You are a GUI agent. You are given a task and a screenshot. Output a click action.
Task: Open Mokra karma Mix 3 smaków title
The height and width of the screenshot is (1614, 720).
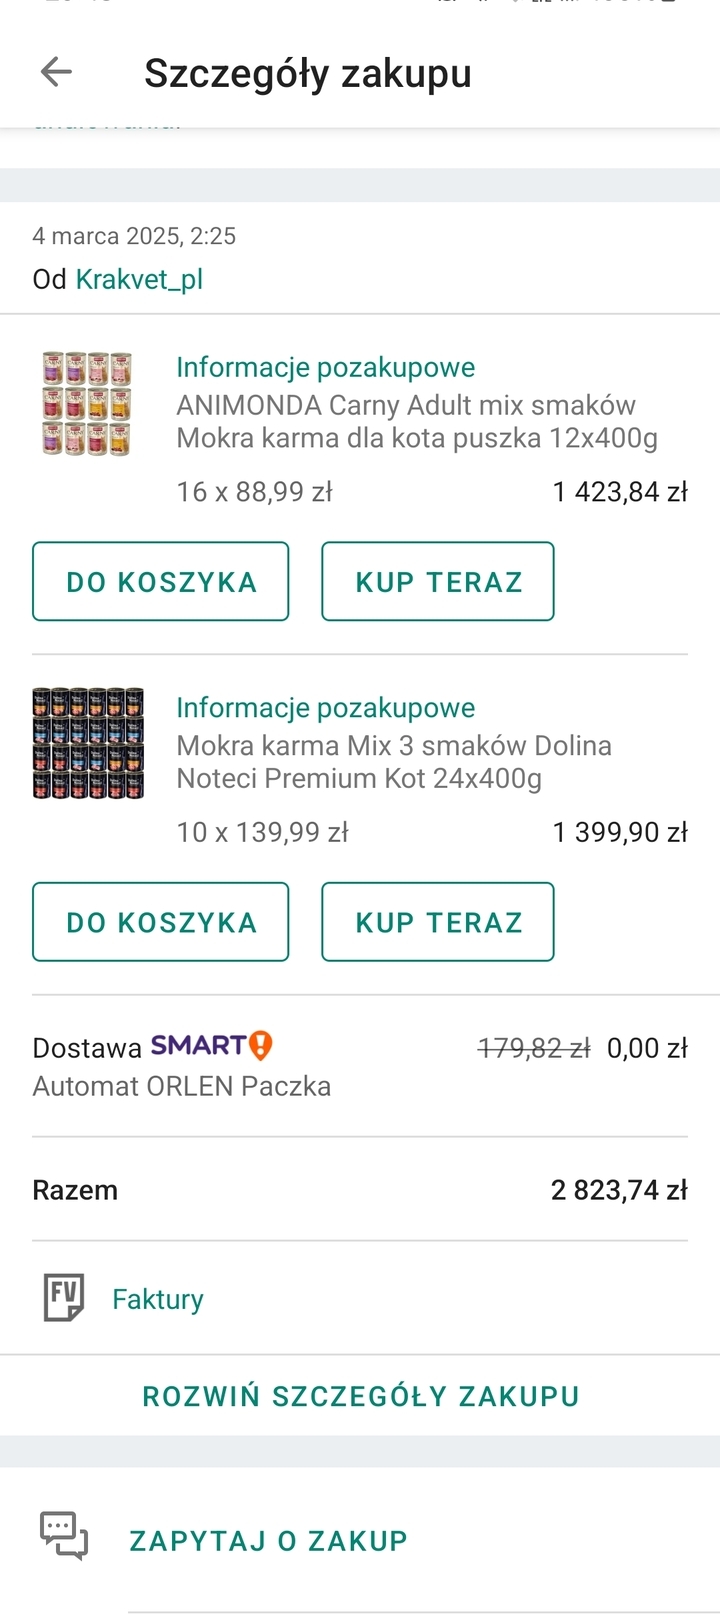coord(394,761)
